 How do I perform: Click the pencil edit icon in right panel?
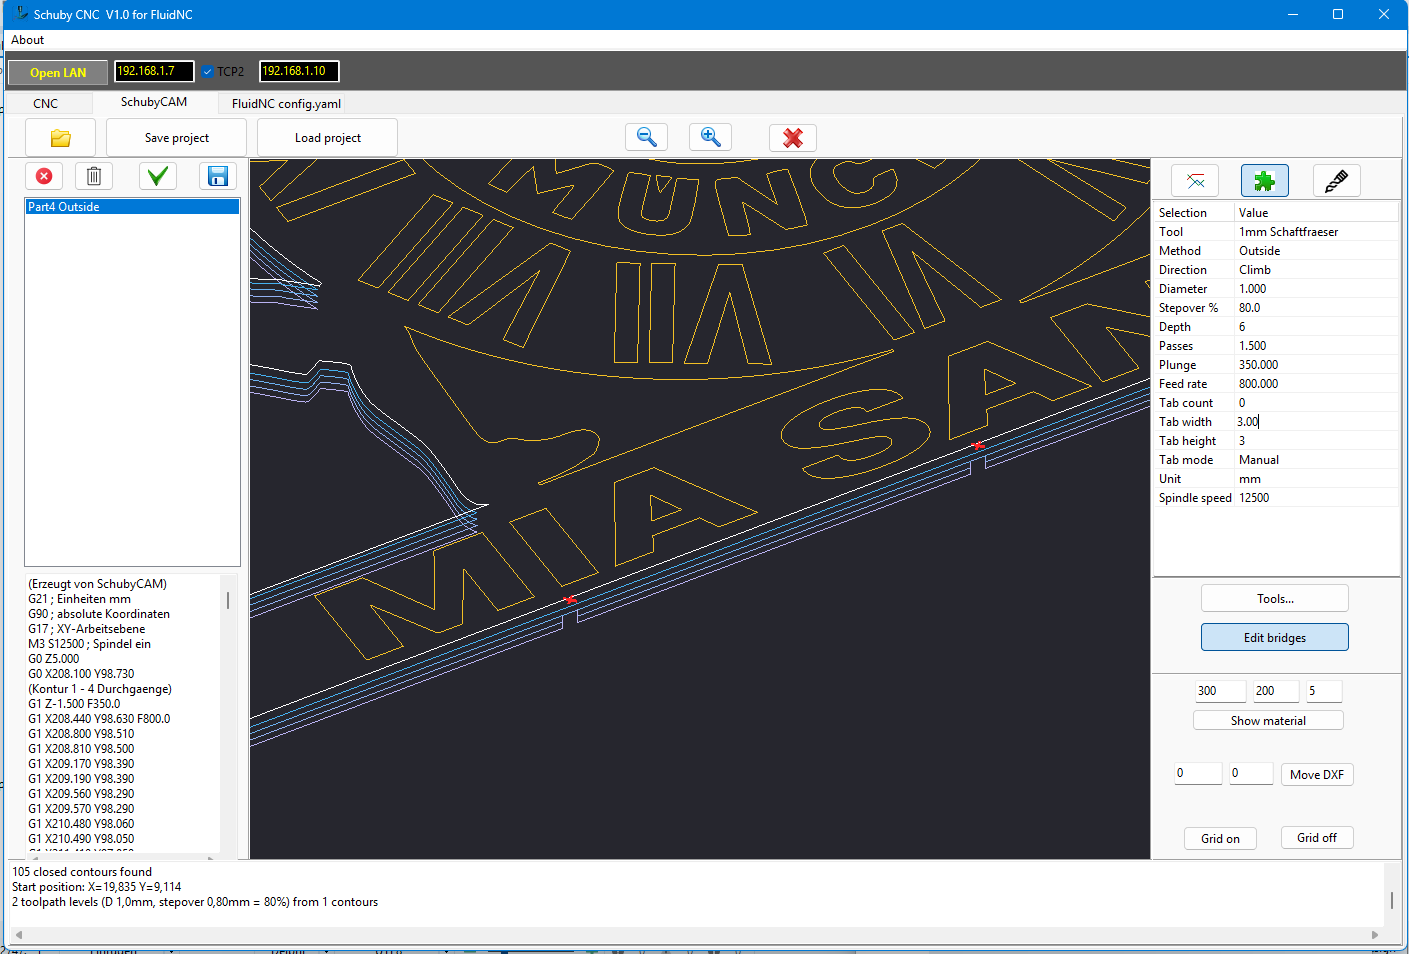pyautogui.click(x=1336, y=181)
